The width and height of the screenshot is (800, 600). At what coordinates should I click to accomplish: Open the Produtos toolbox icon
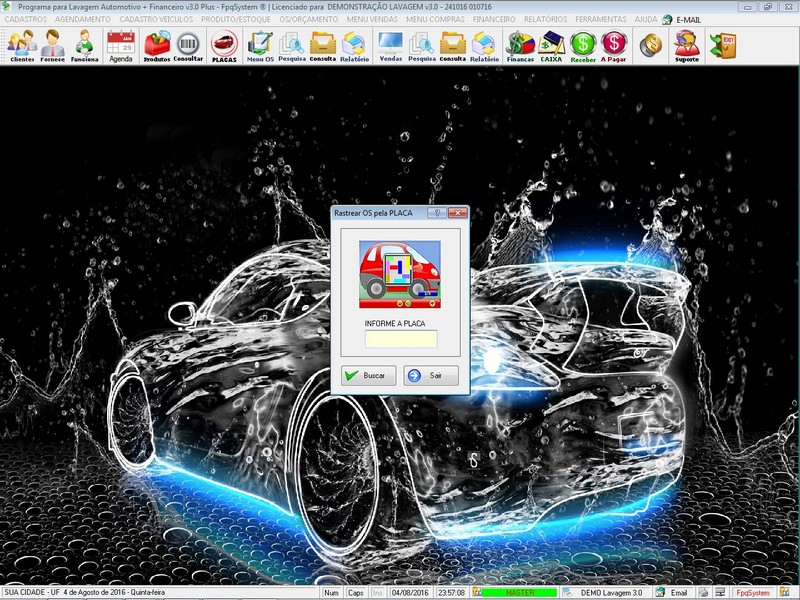157,46
